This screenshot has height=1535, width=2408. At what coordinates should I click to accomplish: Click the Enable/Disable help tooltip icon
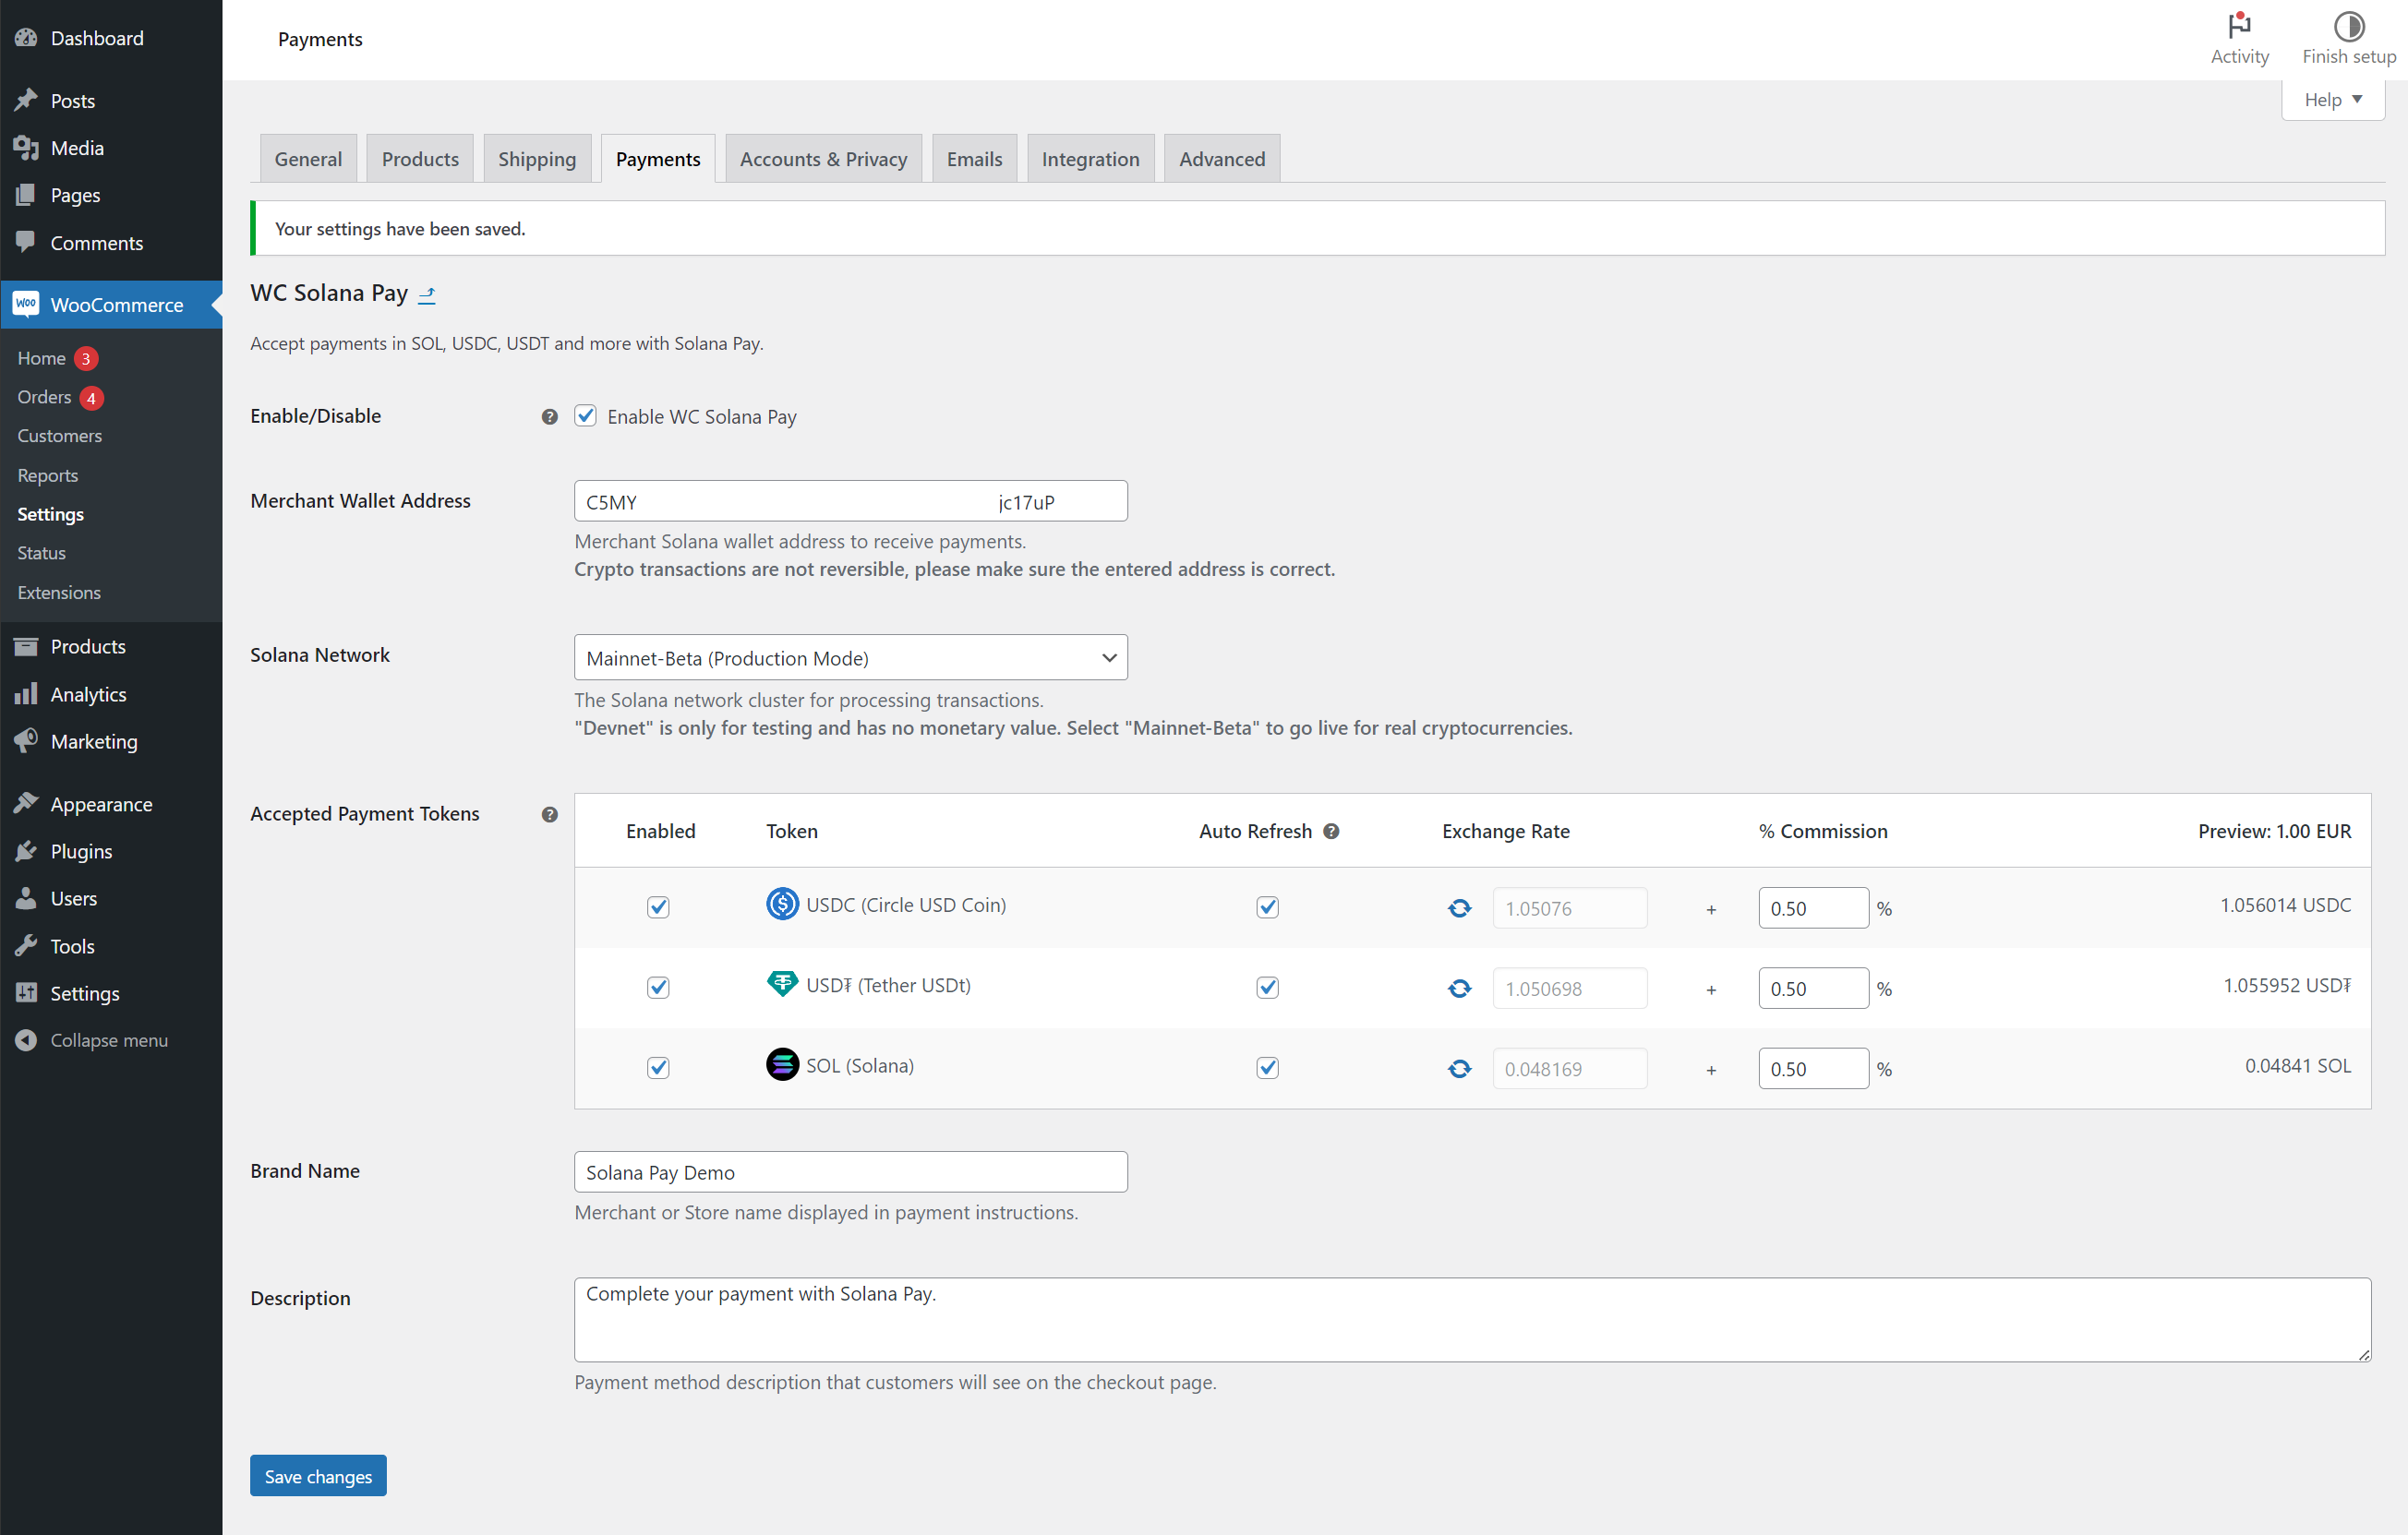coord(549,416)
